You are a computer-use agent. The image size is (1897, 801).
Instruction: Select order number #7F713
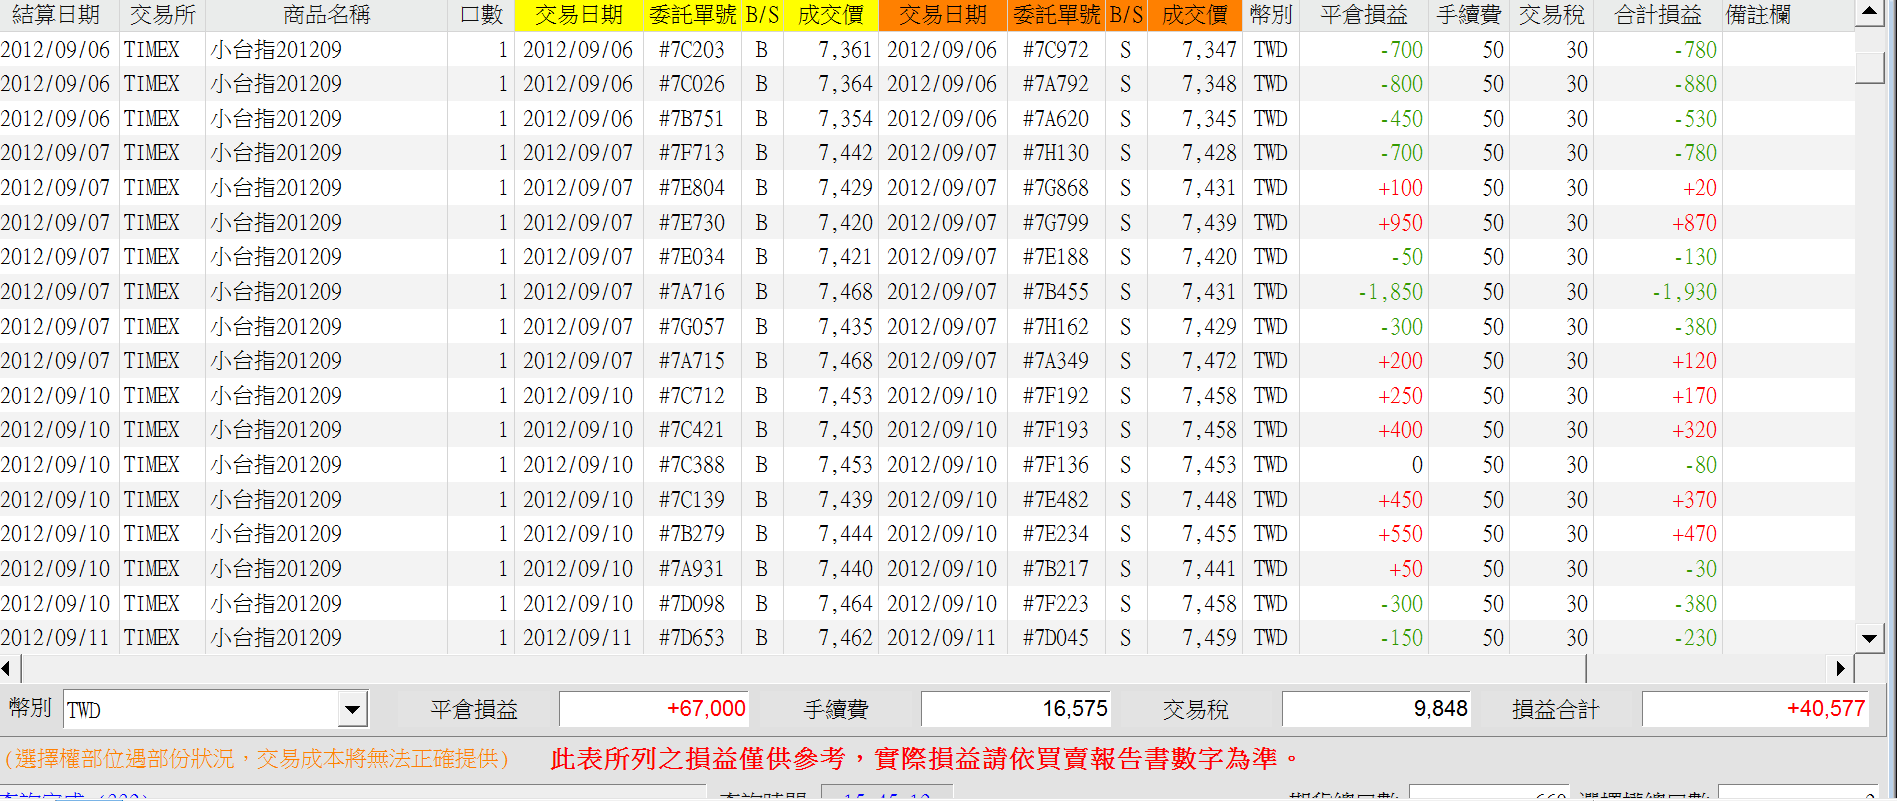[691, 153]
